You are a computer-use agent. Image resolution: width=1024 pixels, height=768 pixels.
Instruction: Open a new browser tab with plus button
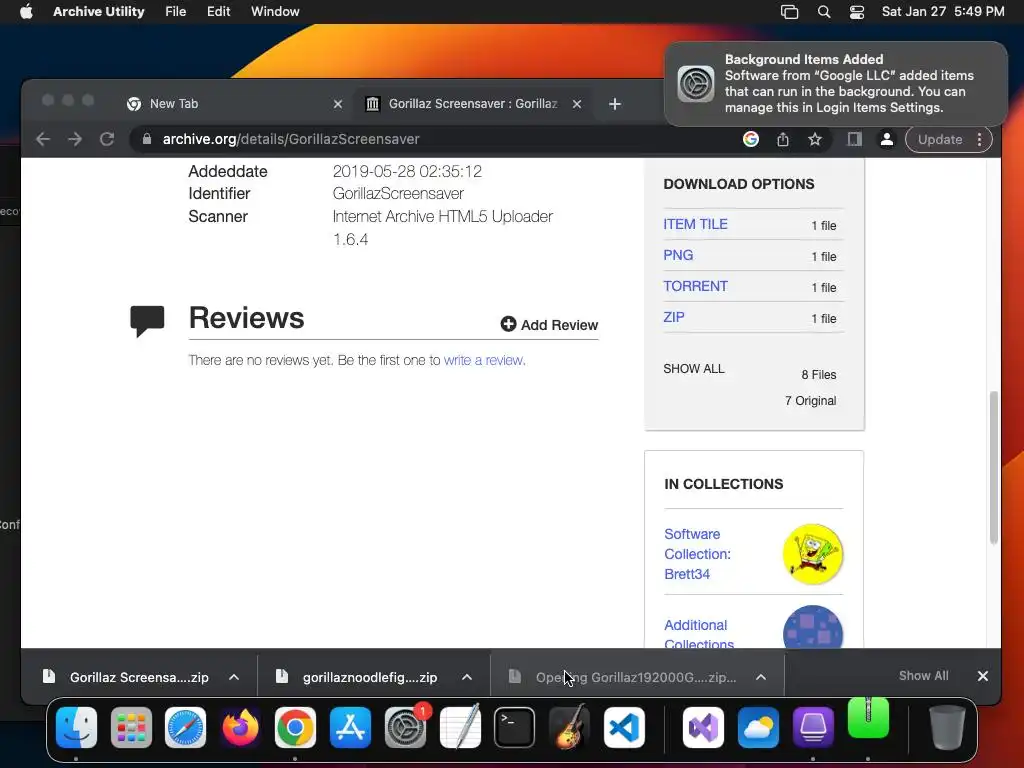[615, 104]
